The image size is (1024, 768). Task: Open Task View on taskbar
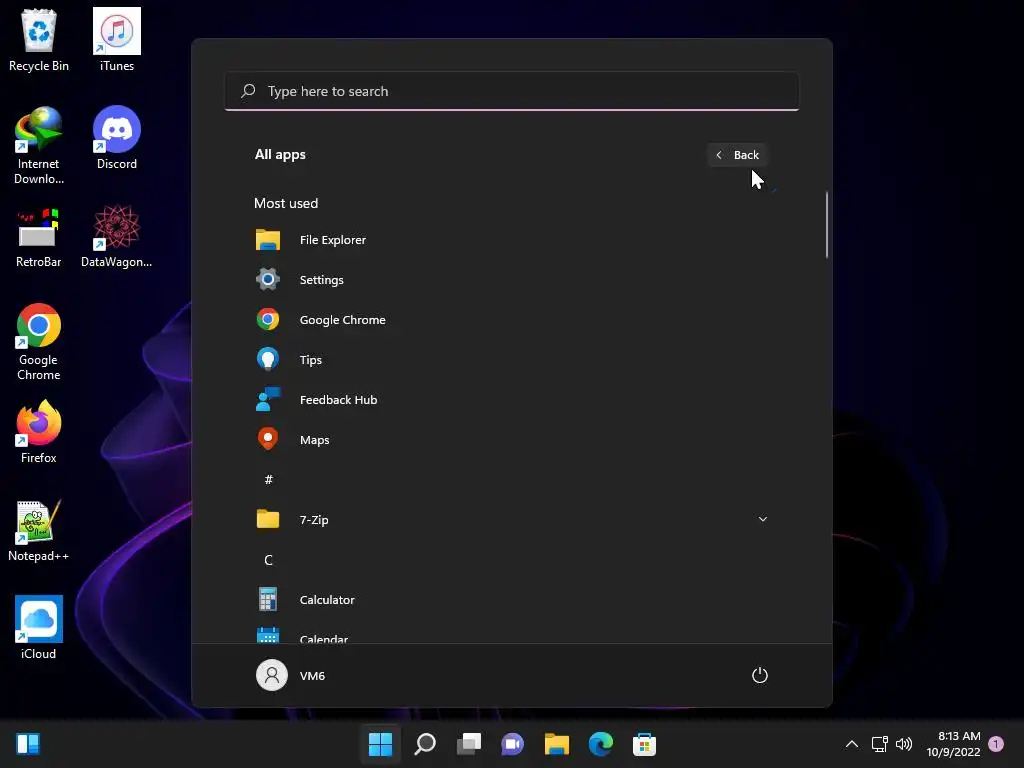(469, 743)
